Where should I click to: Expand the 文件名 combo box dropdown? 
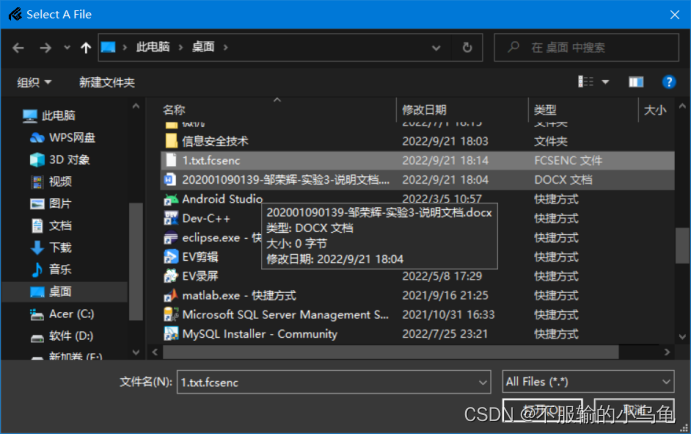[483, 382]
